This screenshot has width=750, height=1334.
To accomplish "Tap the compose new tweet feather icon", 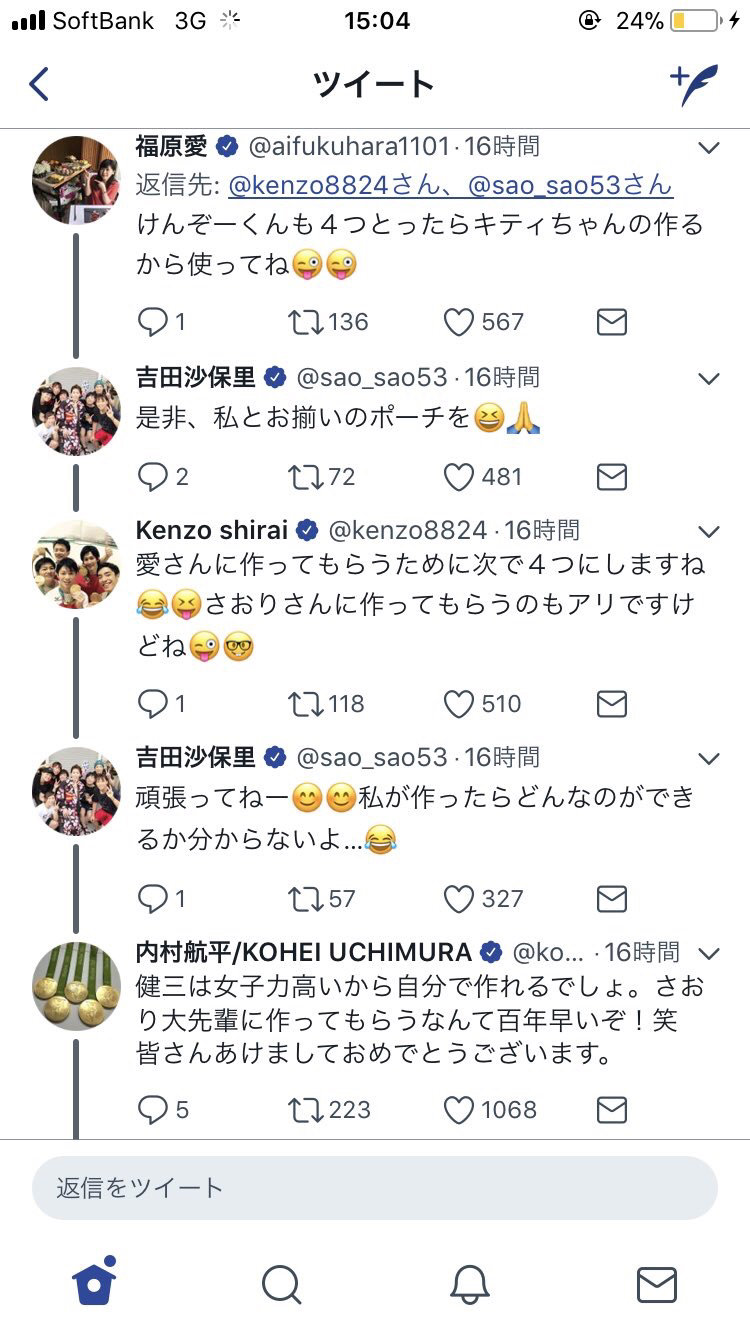I will [x=693, y=85].
